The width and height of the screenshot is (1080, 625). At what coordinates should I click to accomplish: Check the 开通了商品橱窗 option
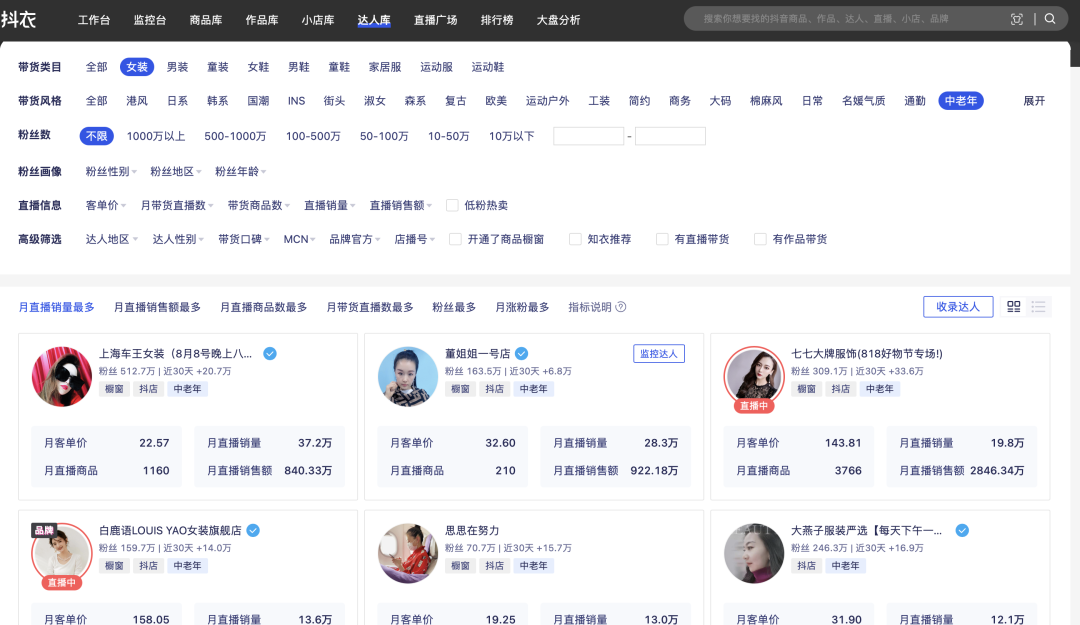(456, 239)
